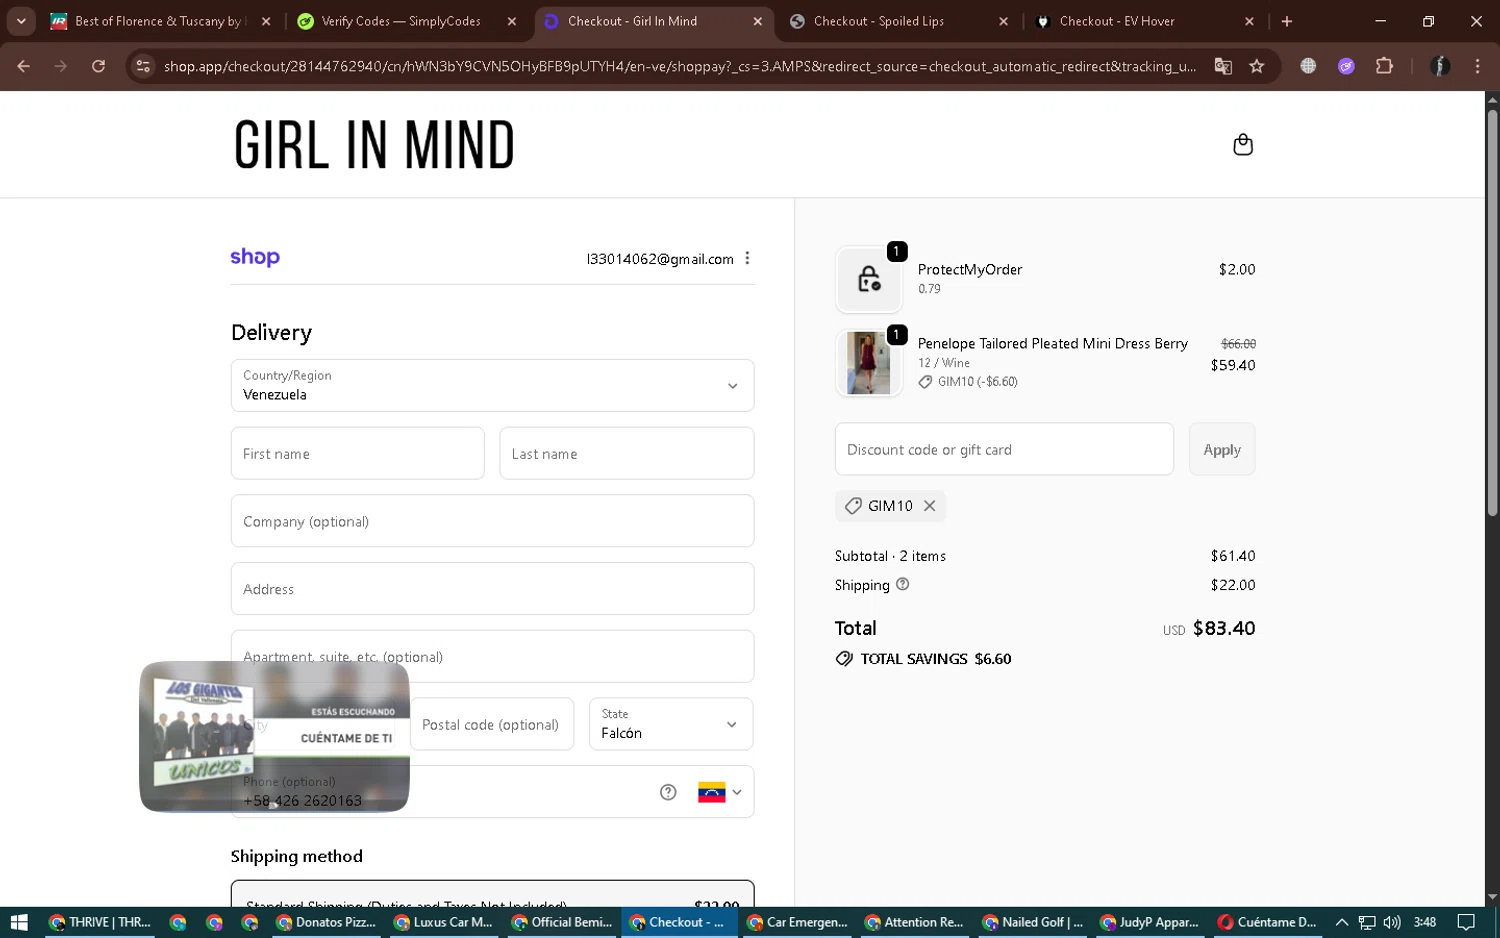Click the Shop logo

[x=255, y=257]
